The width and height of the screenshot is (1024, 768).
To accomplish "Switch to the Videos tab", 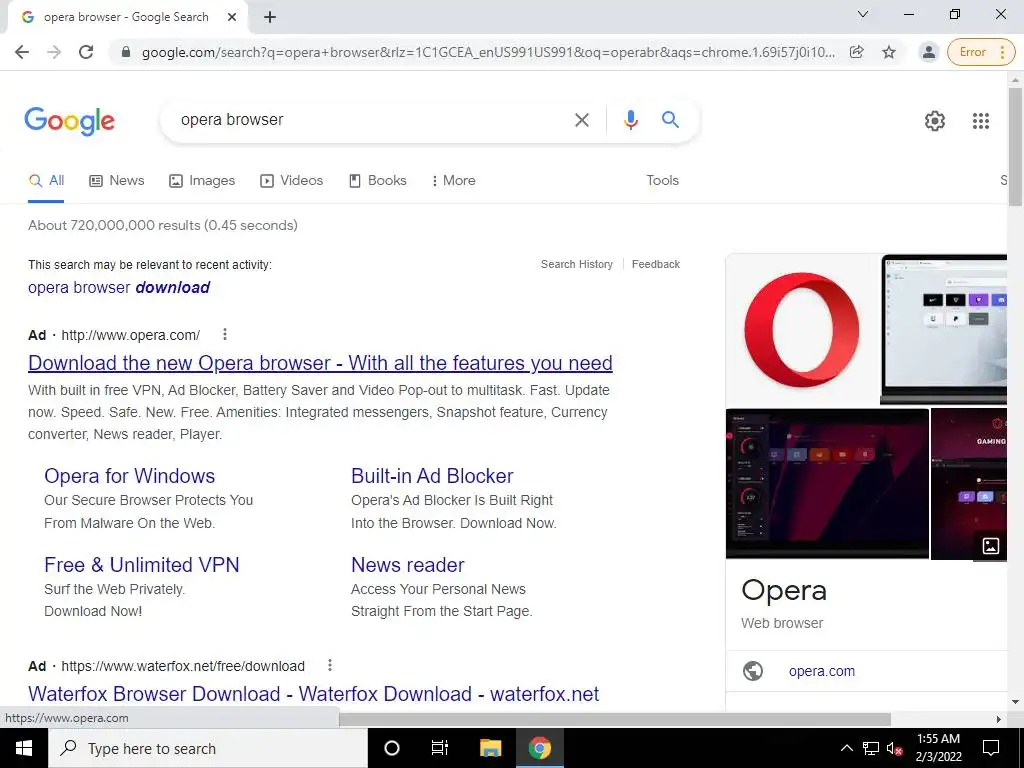I will click(291, 181).
